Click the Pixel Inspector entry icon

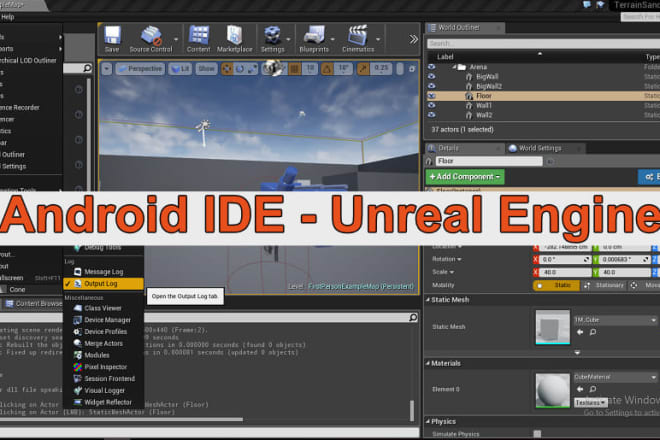click(x=77, y=367)
